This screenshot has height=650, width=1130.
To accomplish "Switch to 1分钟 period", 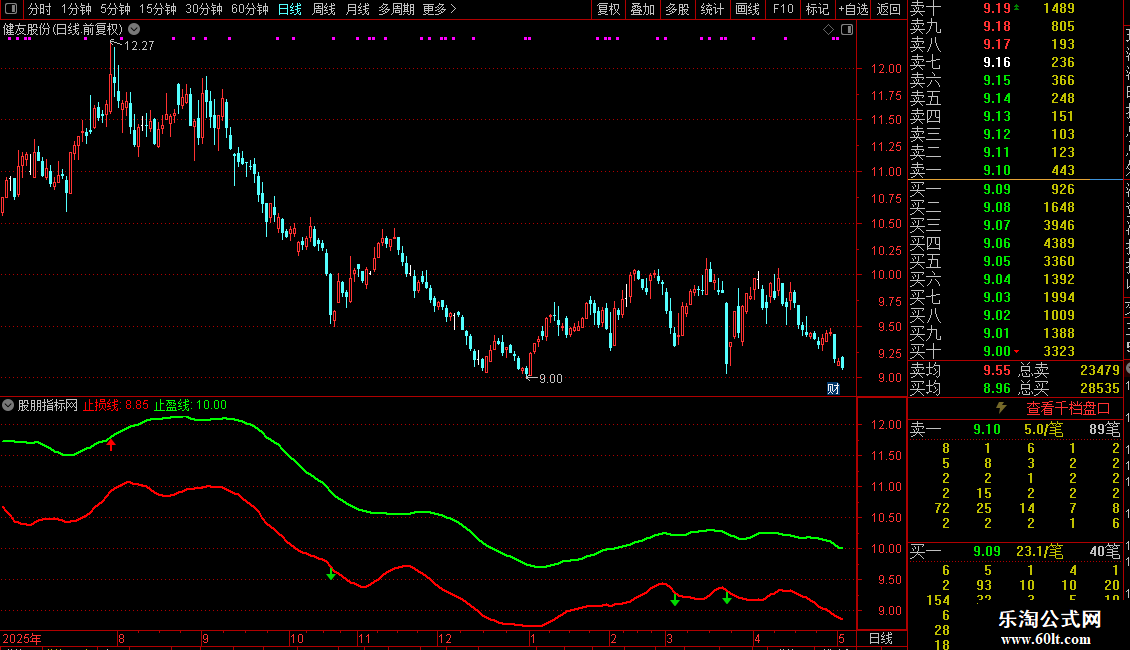I will pos(76,9).
